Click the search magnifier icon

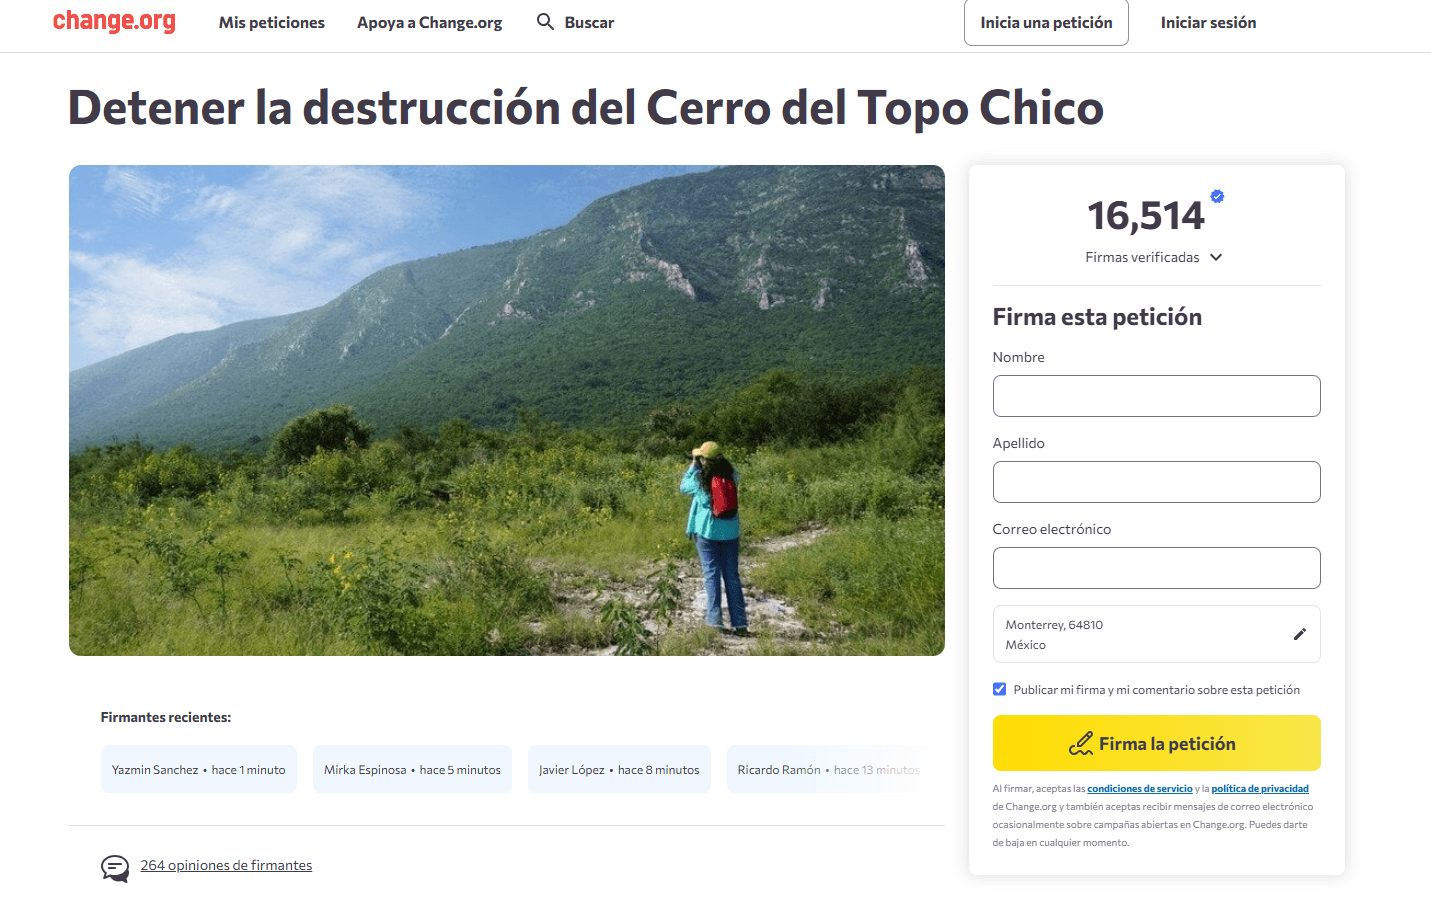[x=545, y=21]
